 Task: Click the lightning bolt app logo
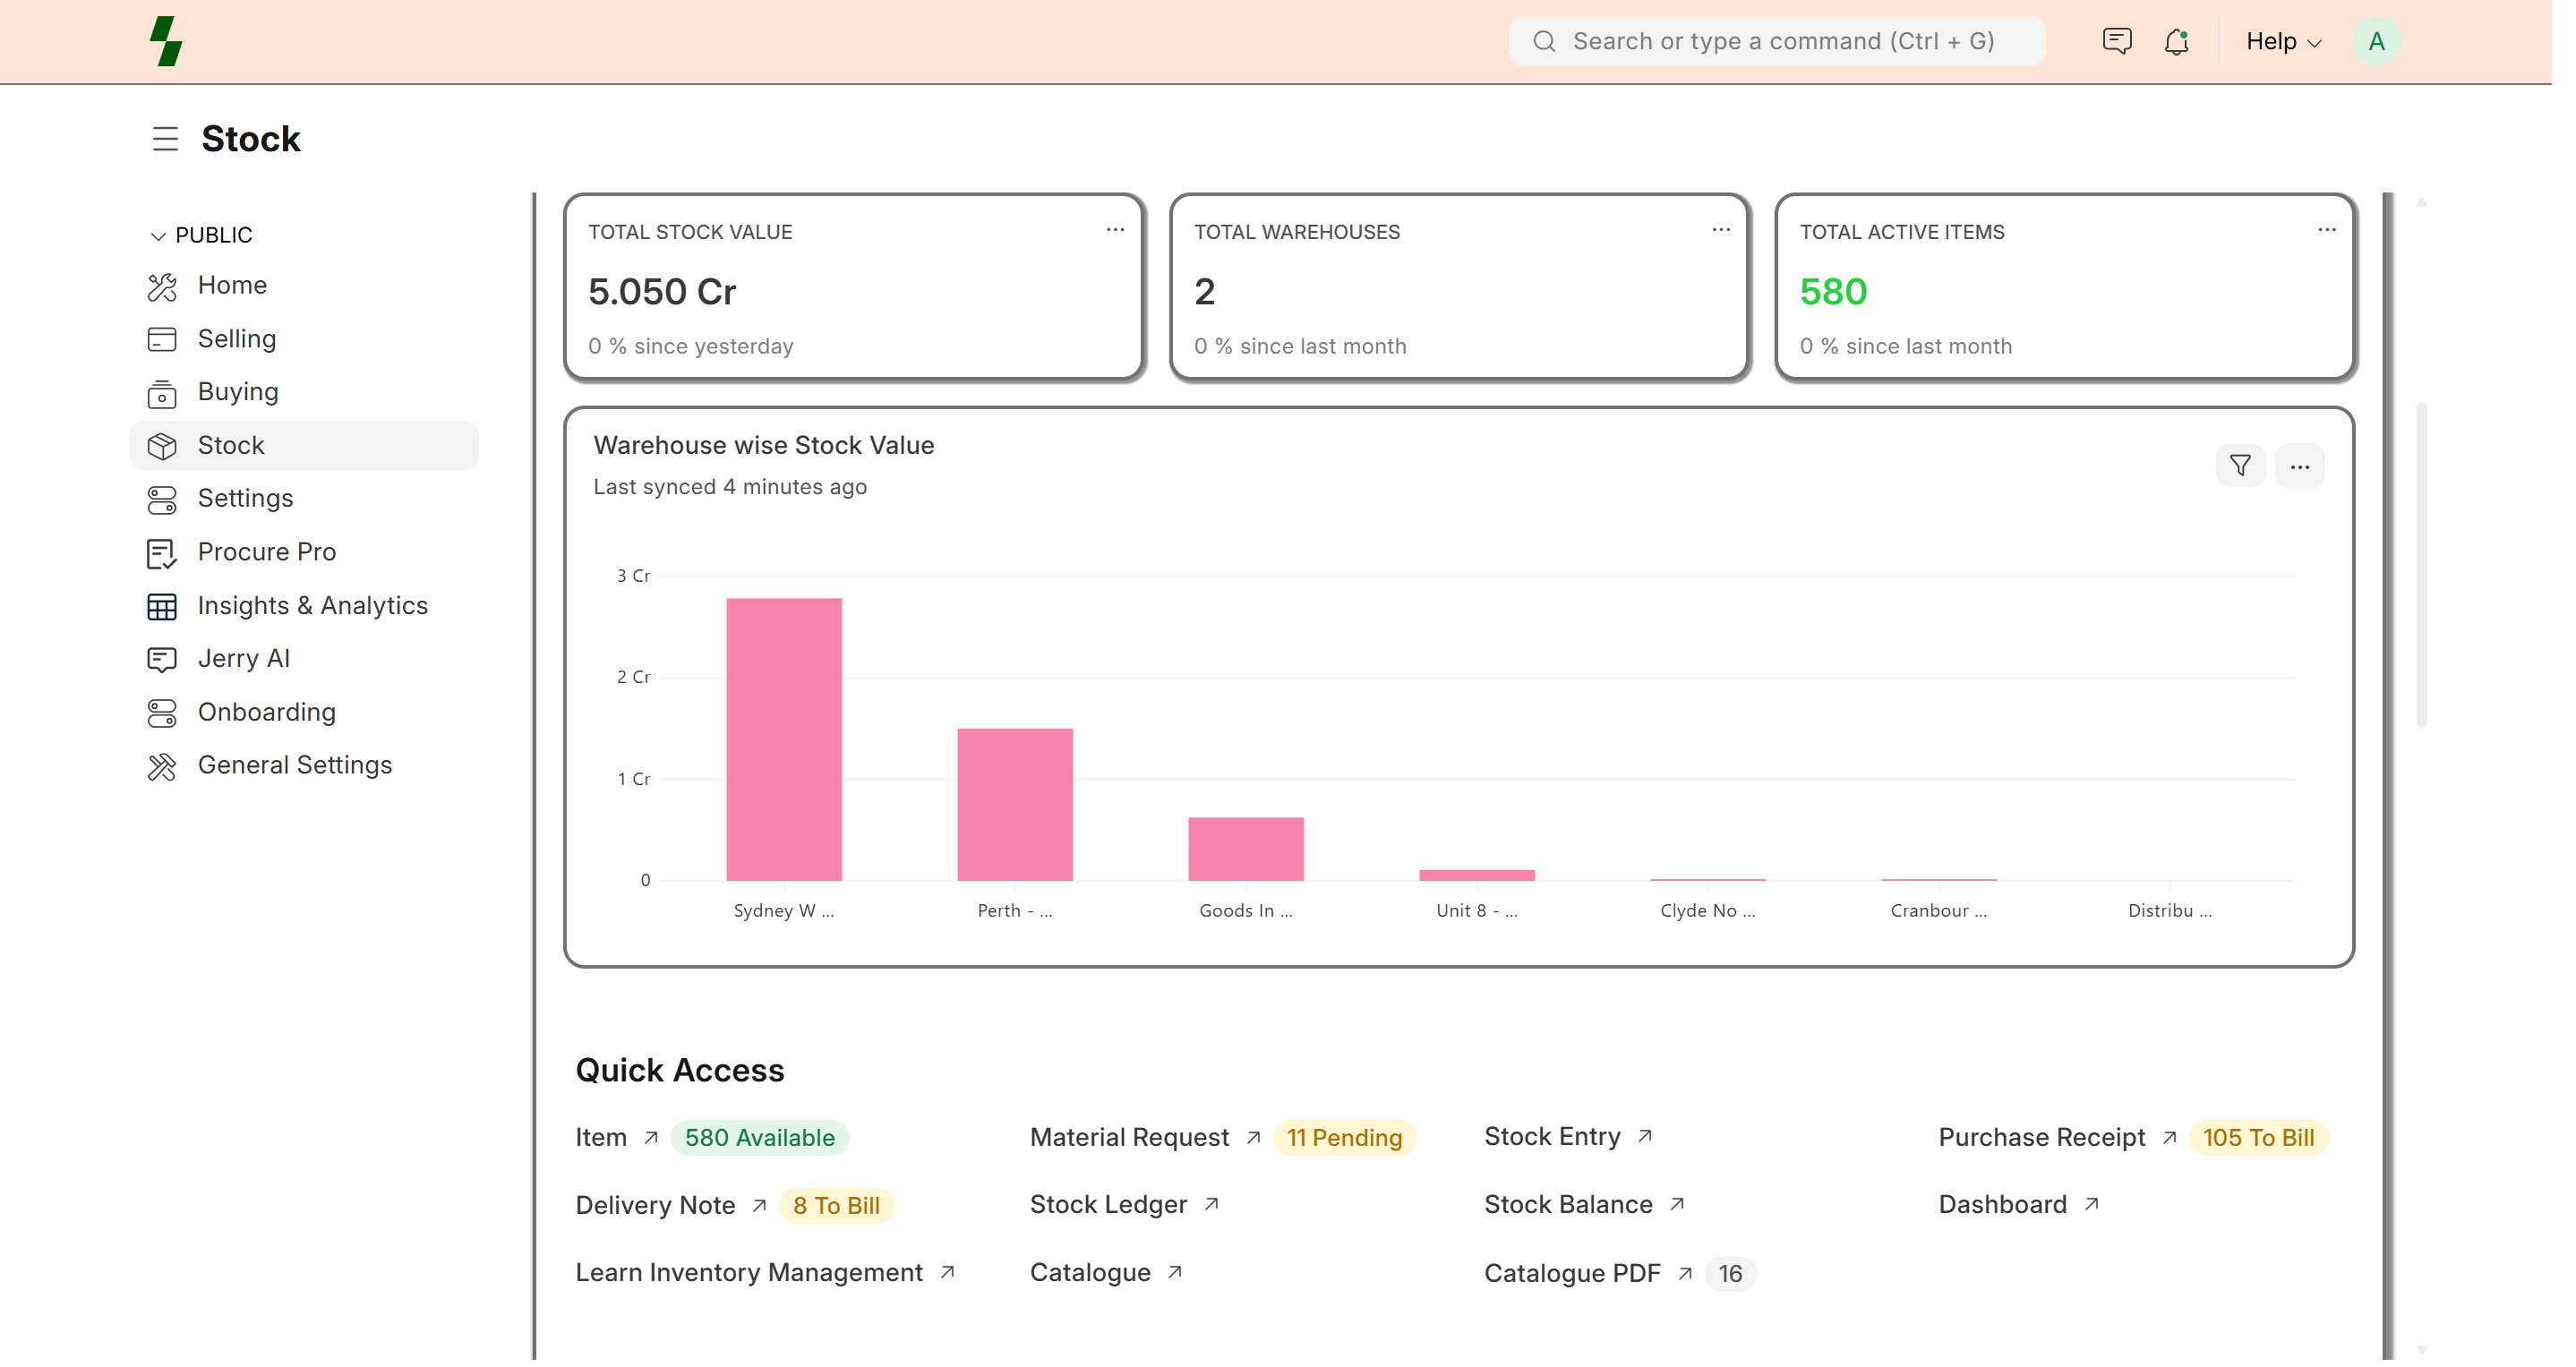point(166,41)
